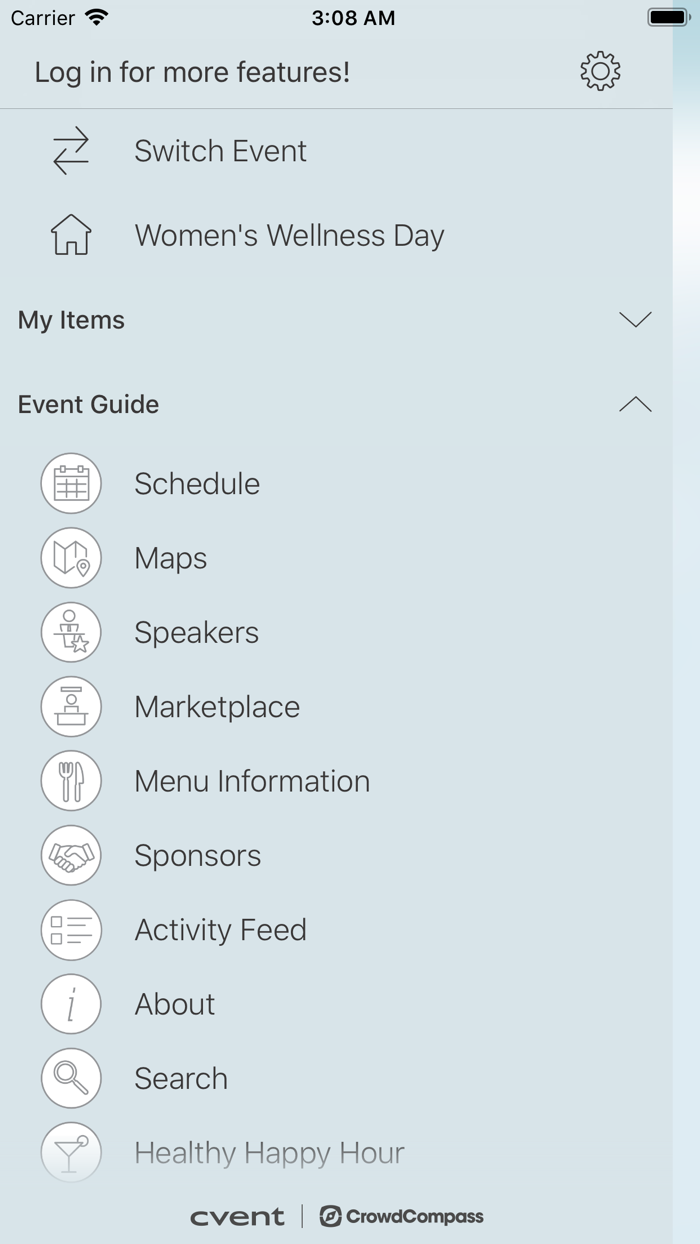Open the Women's Wellness Day home entry
This screenshot has height=1244, width=700.
[x=289, y=235]
